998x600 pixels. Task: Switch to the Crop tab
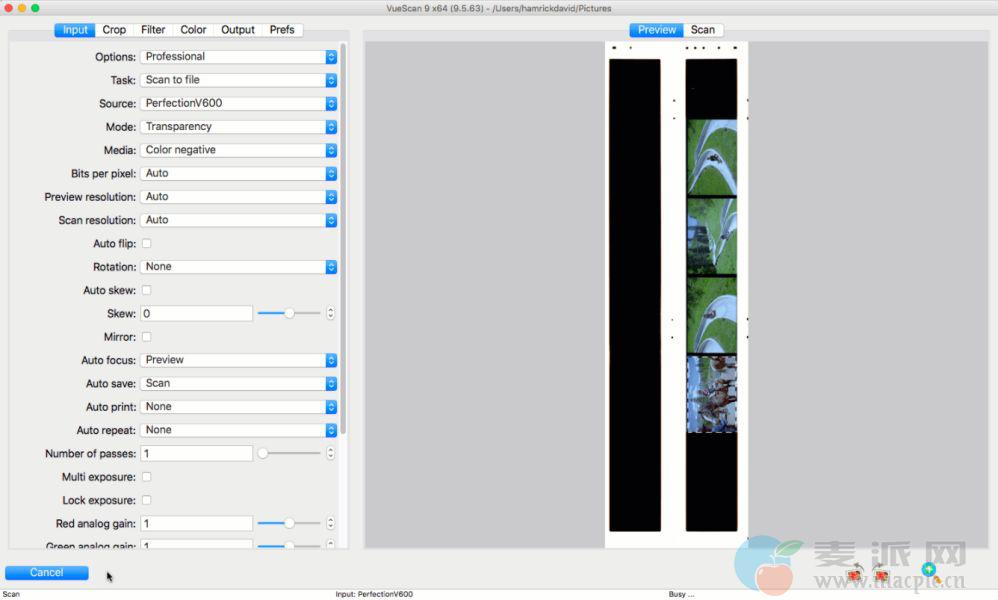[x=114, y=30]
